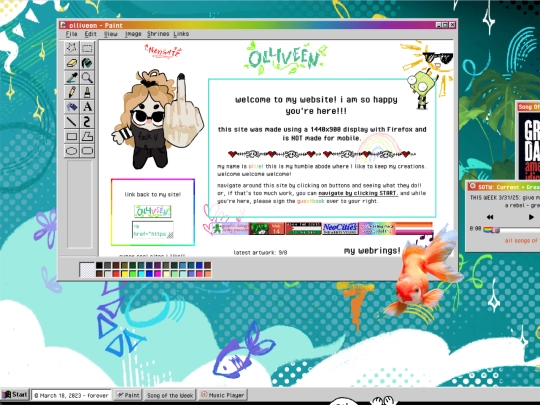Click the 'latest artwork: 9/8' text
The height and width of the screenshot is (405, 540).
[x=260, y=252]
